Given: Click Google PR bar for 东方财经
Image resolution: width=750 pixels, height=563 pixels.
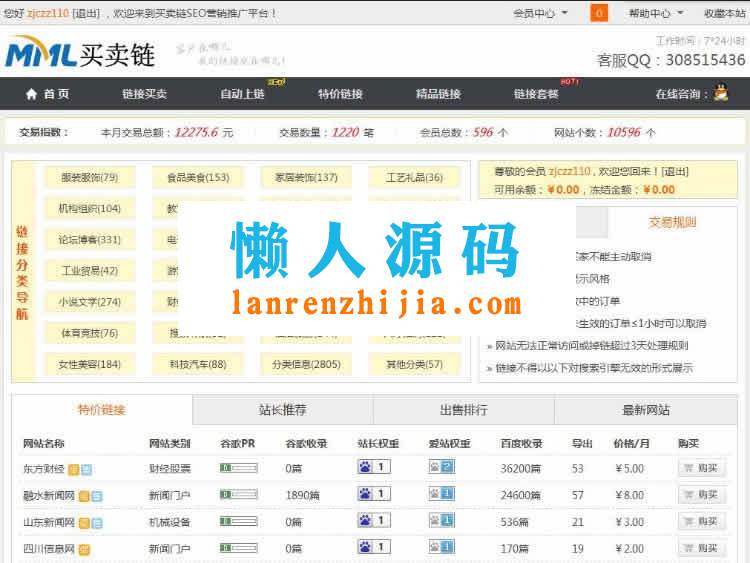Looking at the screenshot, I should point(238,468).
